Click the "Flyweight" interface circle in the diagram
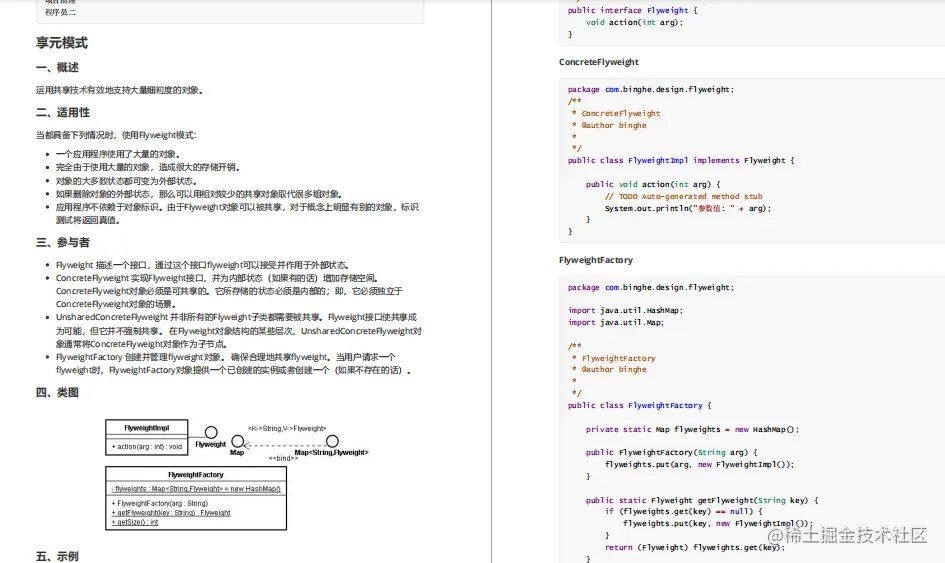945x563 pixels. click(210, 432)
